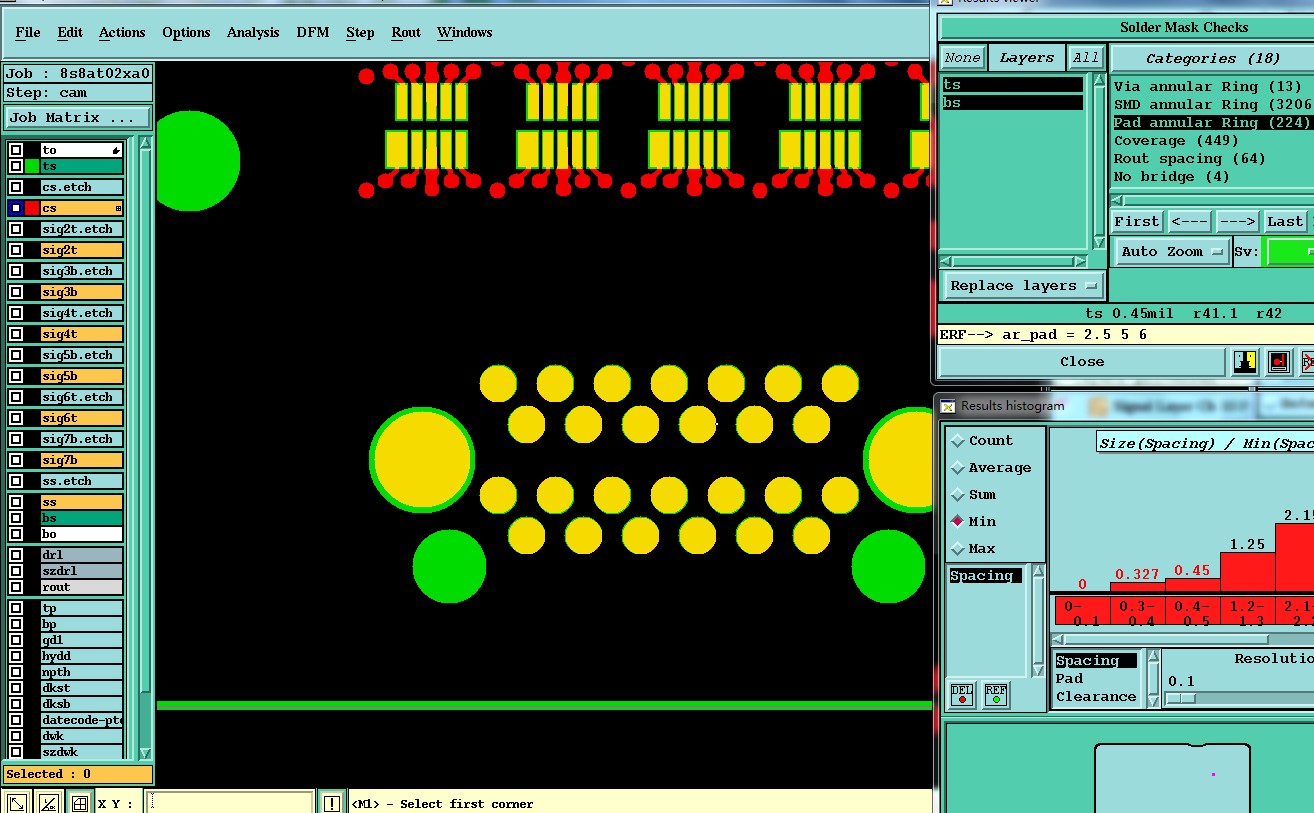Viewport: 1314px width, 813px height.
Task: Click the X Y coordinate input field
Action: 229,803
